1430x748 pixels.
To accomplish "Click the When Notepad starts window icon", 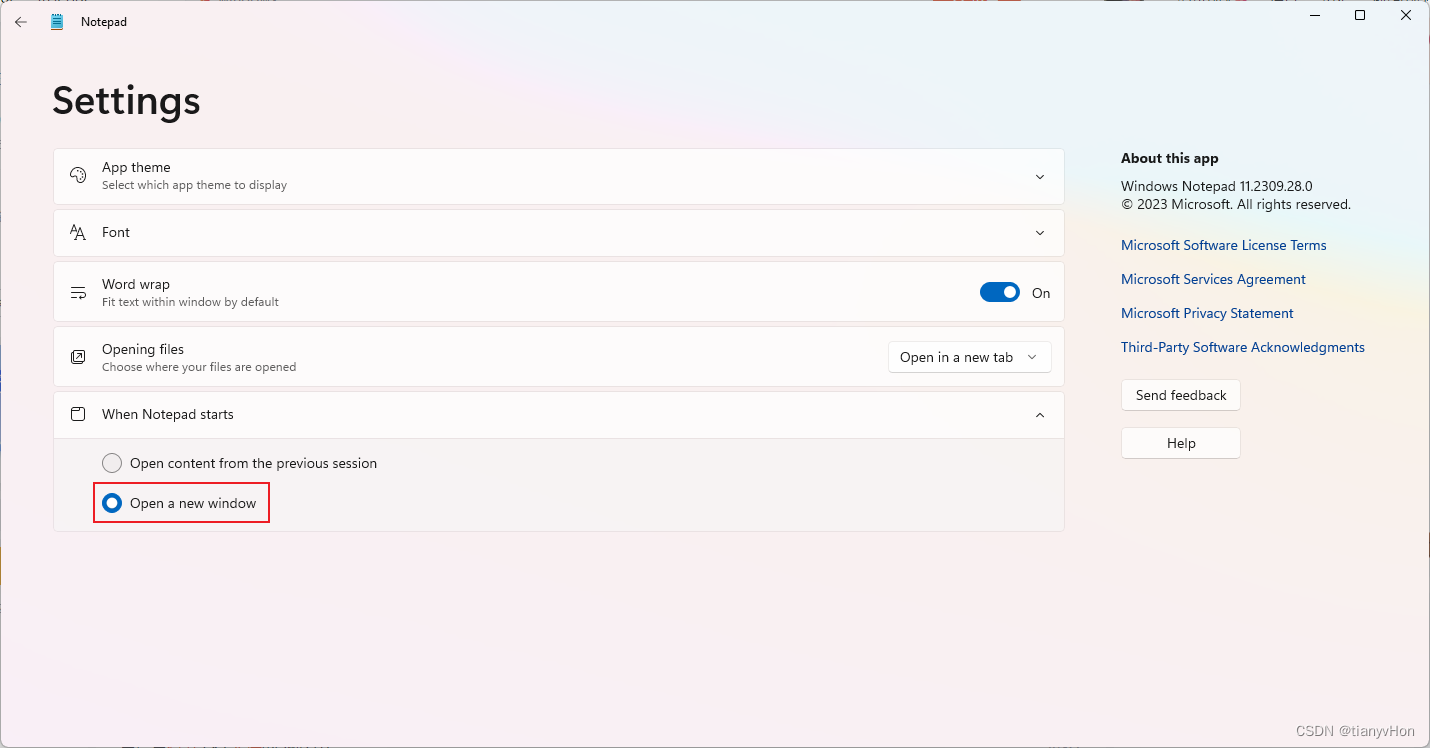I will [78, 414].
